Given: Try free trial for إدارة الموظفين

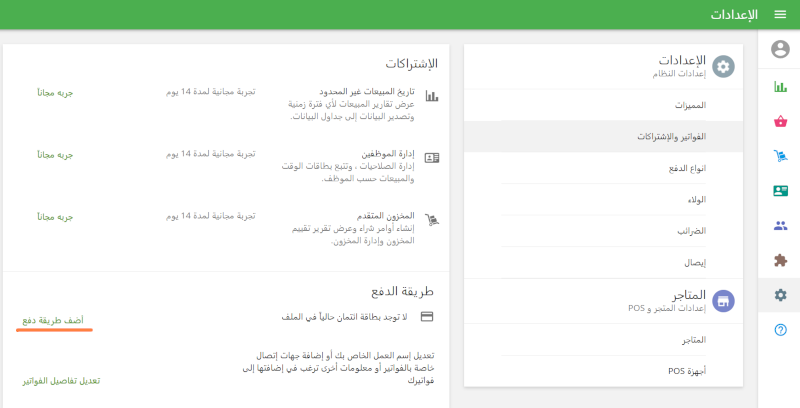Looking at the screenshot, I should click(x=55, y=155).
